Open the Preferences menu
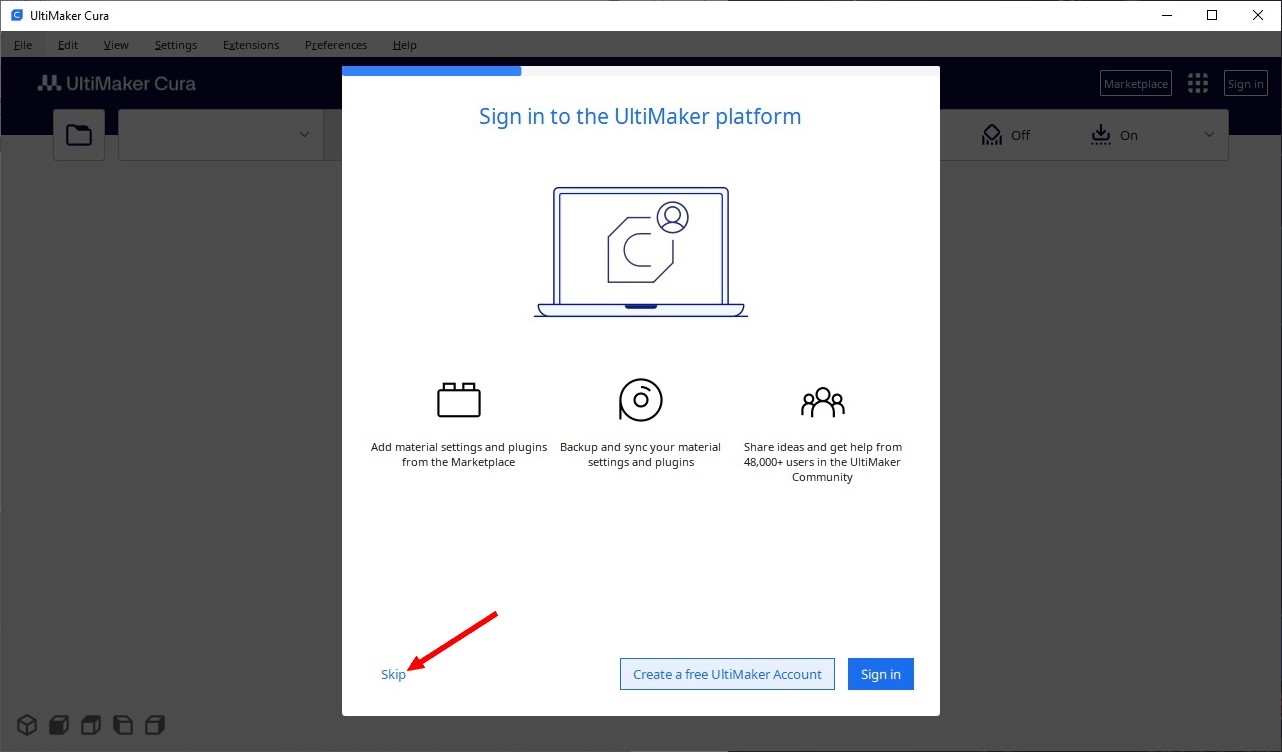This screenshot has height=752, width=1282. pyautogui.click(x=336, y=45)
